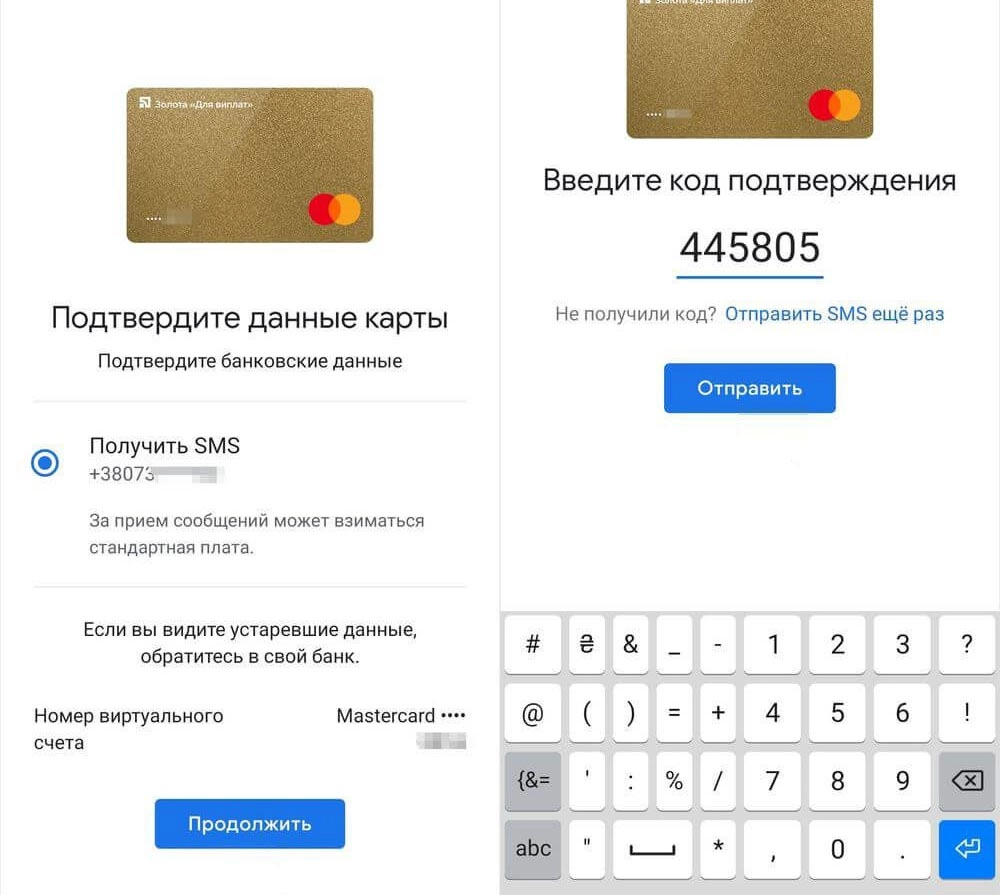Switch keyboard to abc letters
The image size is (1000, 895).
click(x=533, y=849)
